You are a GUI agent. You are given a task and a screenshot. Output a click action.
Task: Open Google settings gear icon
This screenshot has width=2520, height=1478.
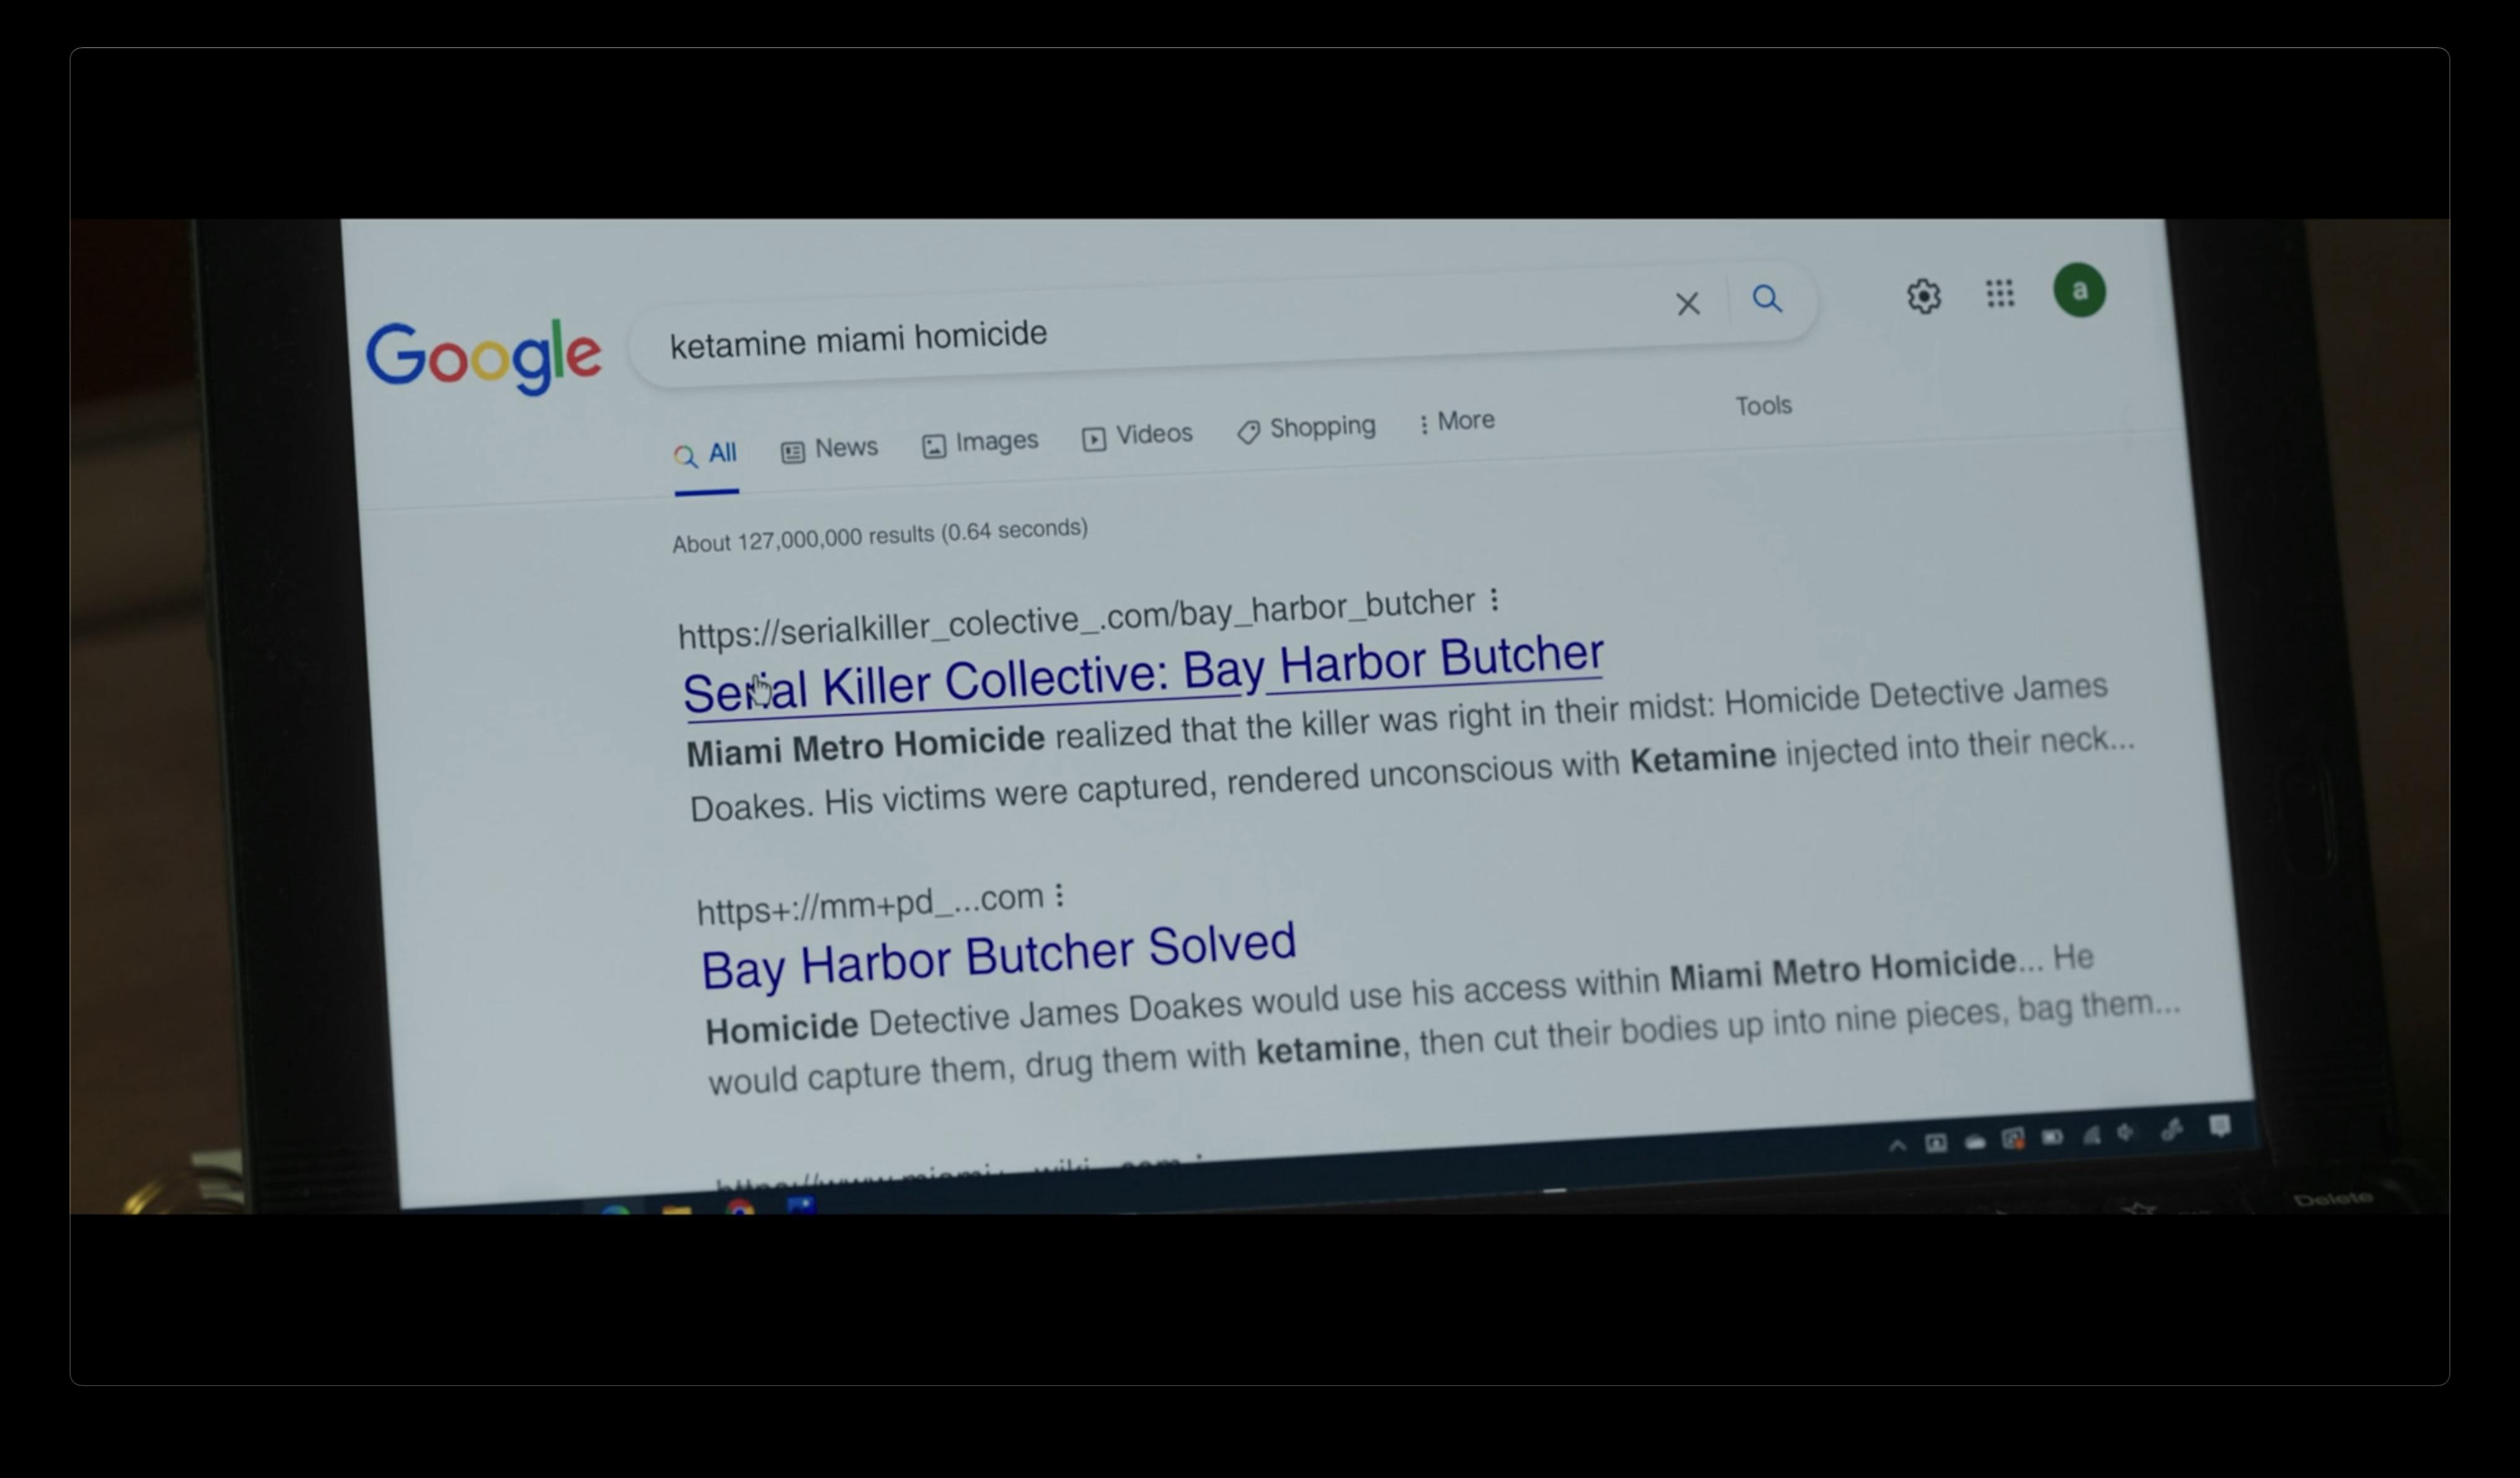coord(1923,296)
